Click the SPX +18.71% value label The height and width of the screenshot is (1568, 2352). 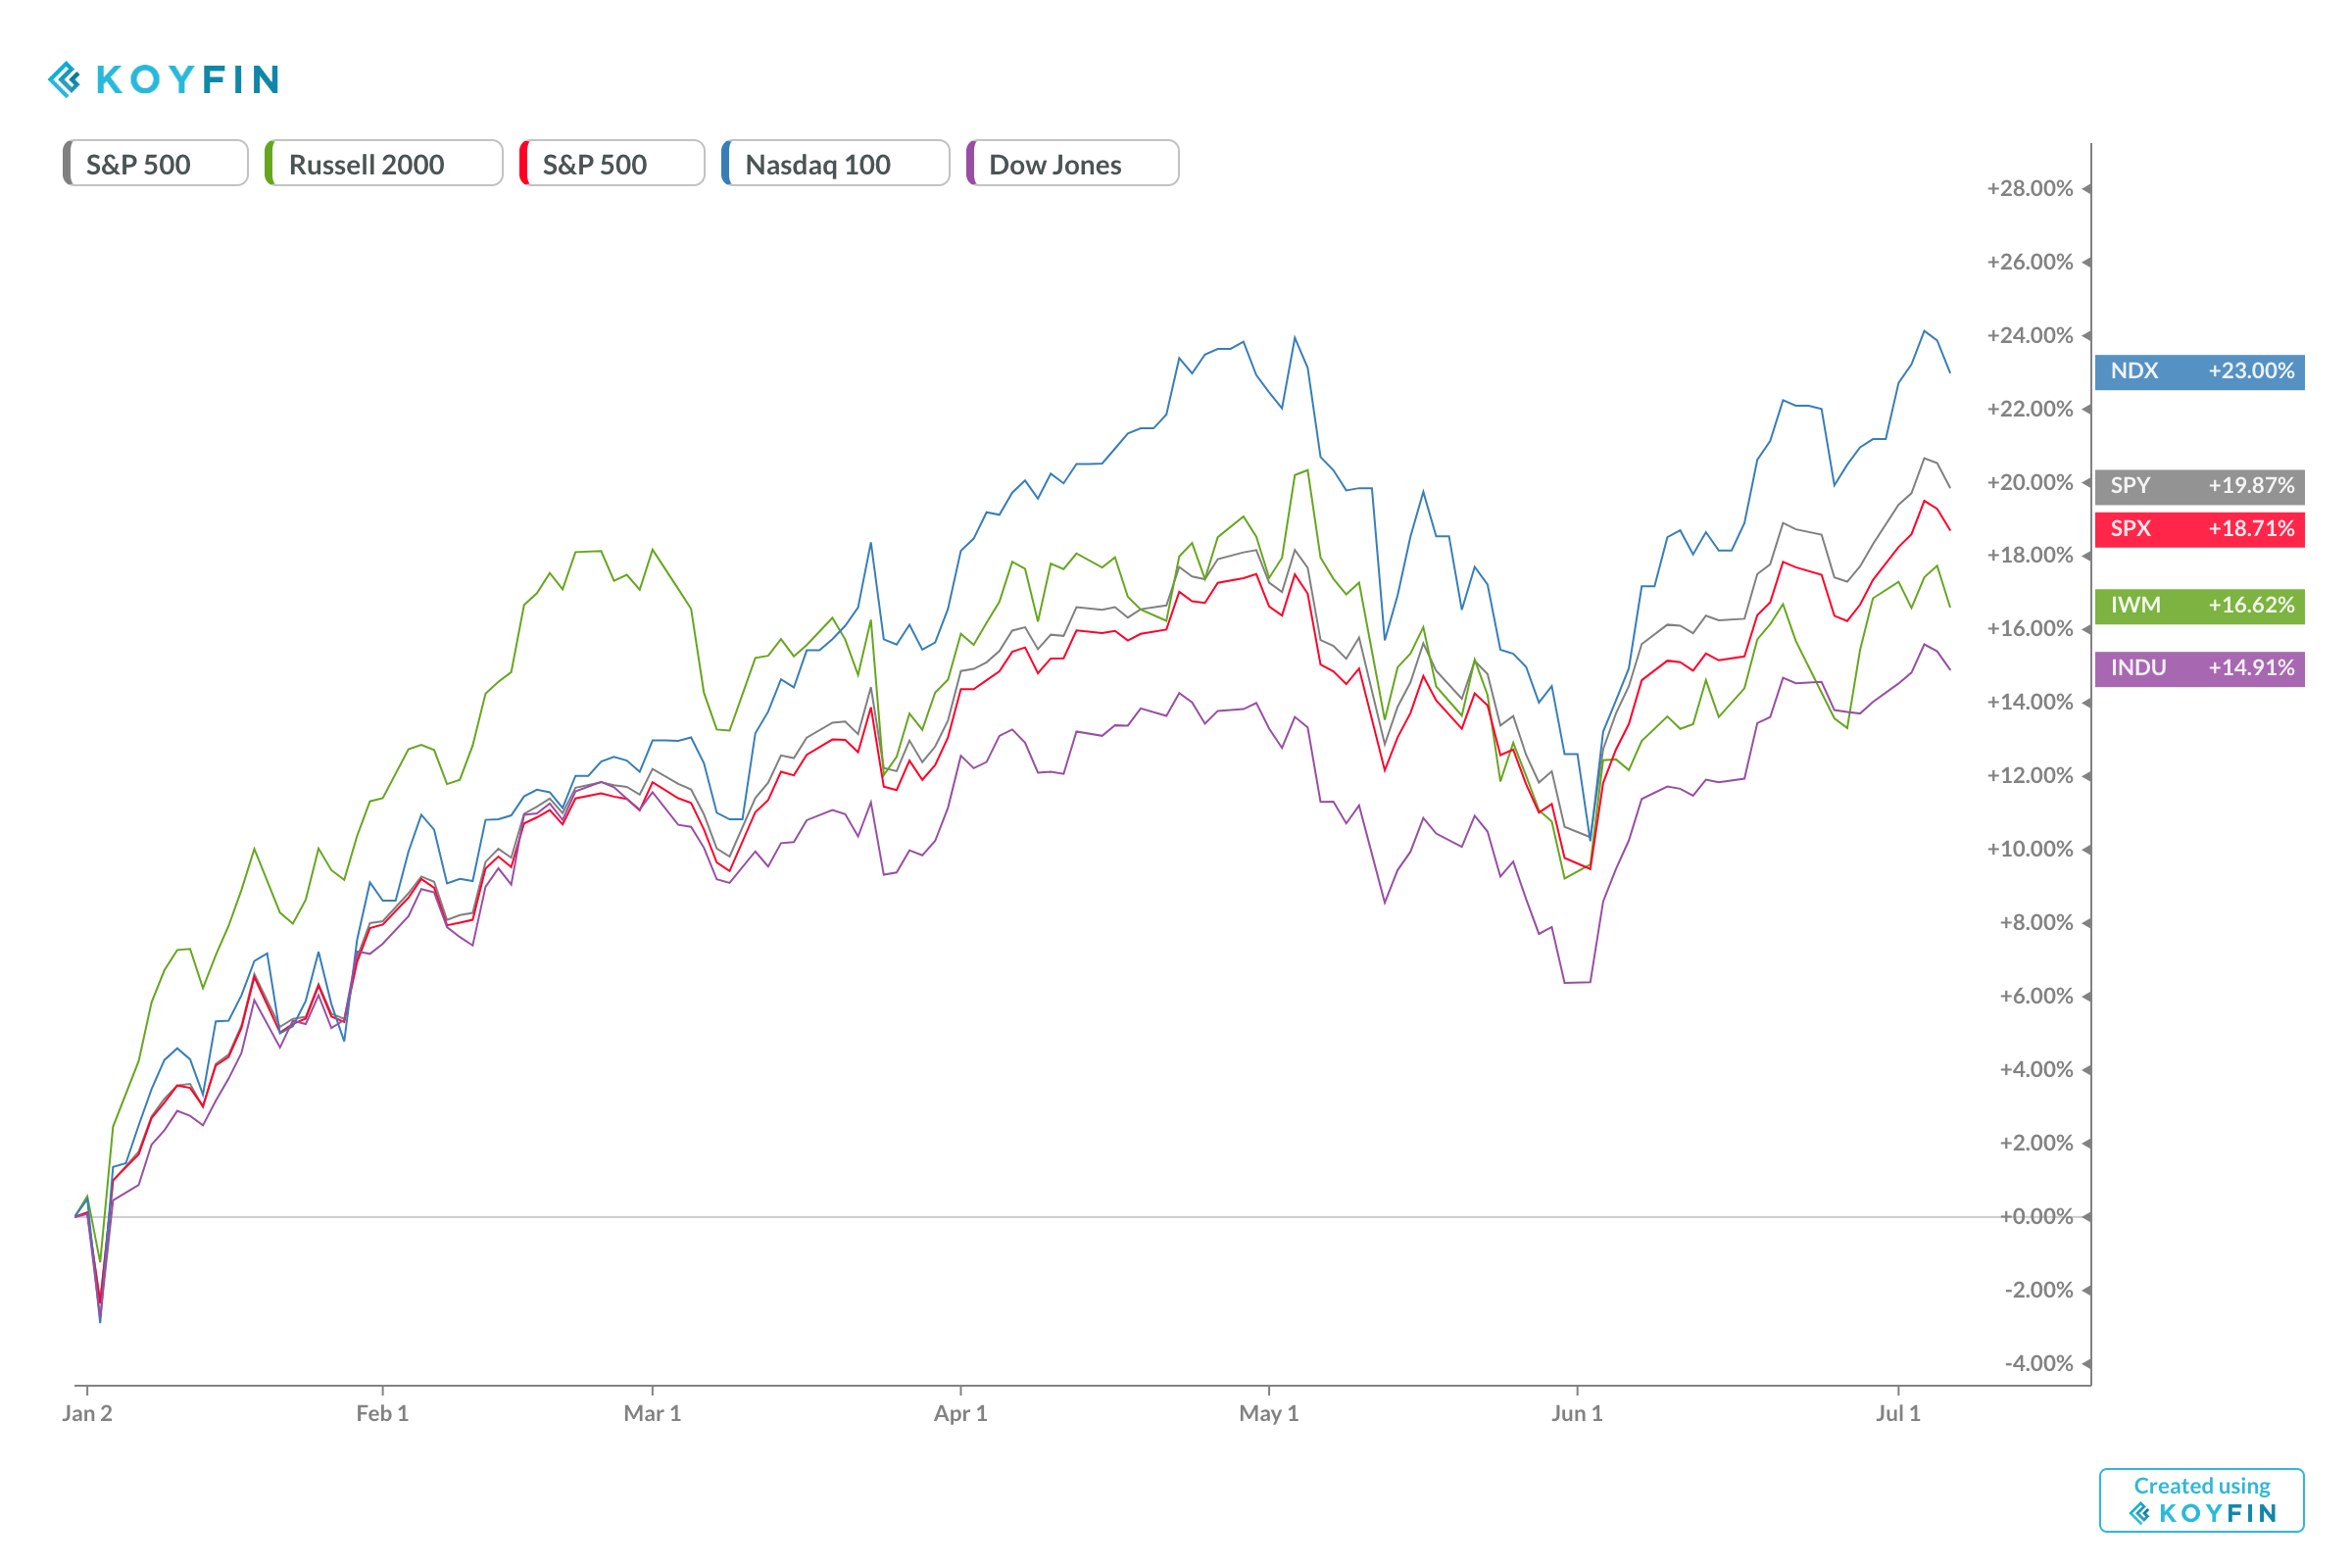[x=2199, y=529]
